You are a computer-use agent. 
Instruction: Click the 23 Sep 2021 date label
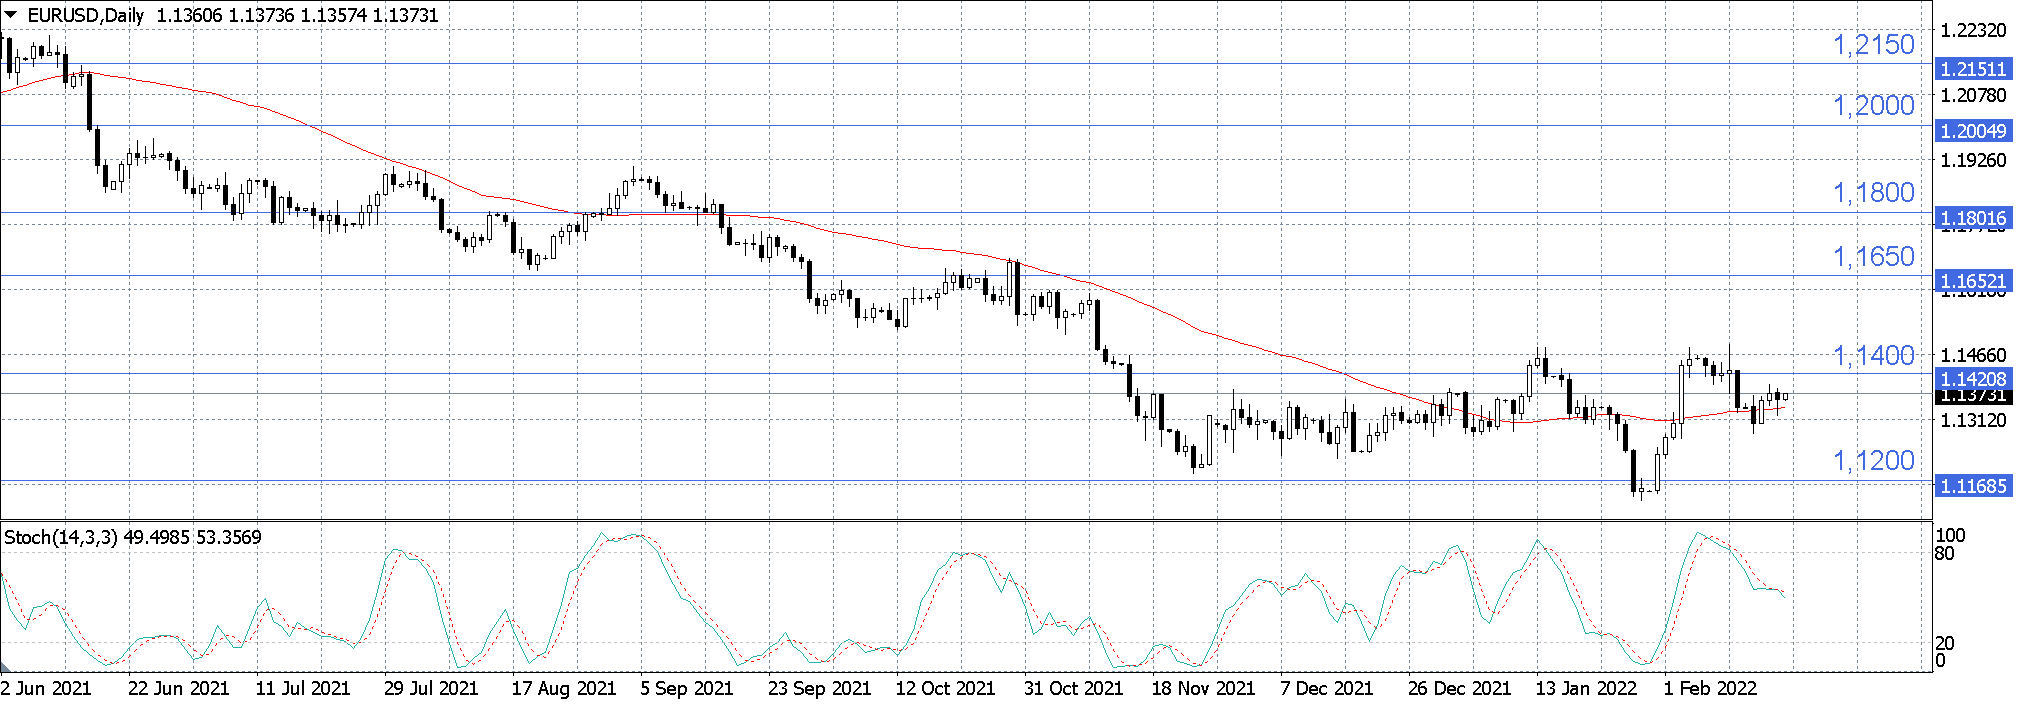(819, 688)
